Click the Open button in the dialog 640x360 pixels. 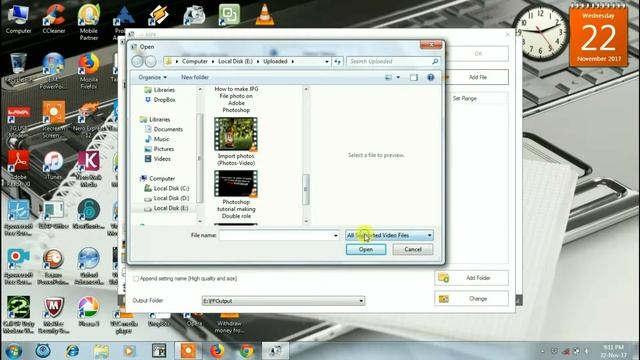[366, 249]
